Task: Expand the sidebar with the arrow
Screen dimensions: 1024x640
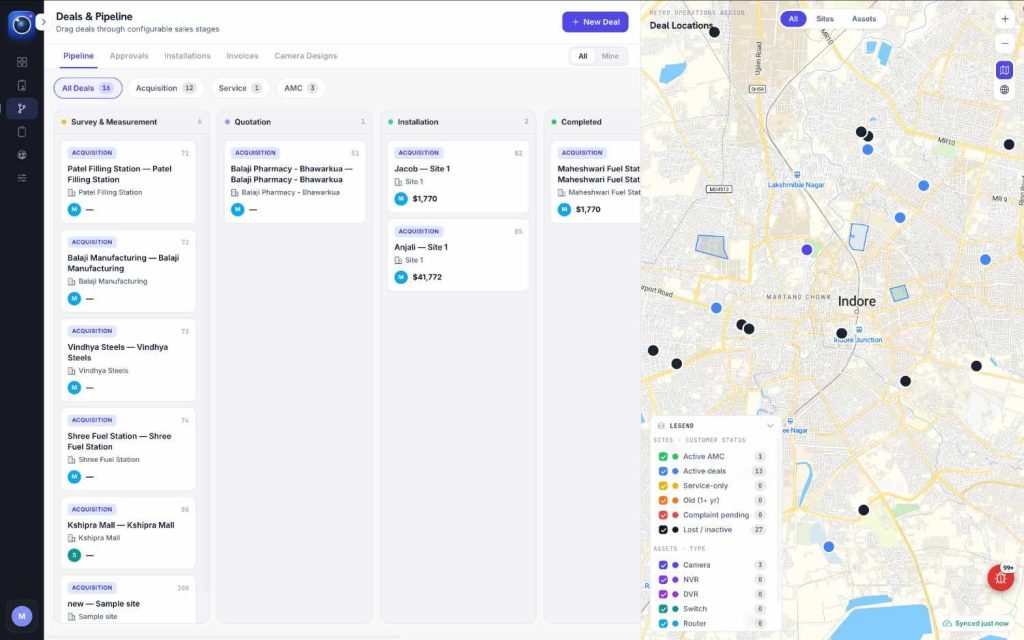Action: pos(43,22)
